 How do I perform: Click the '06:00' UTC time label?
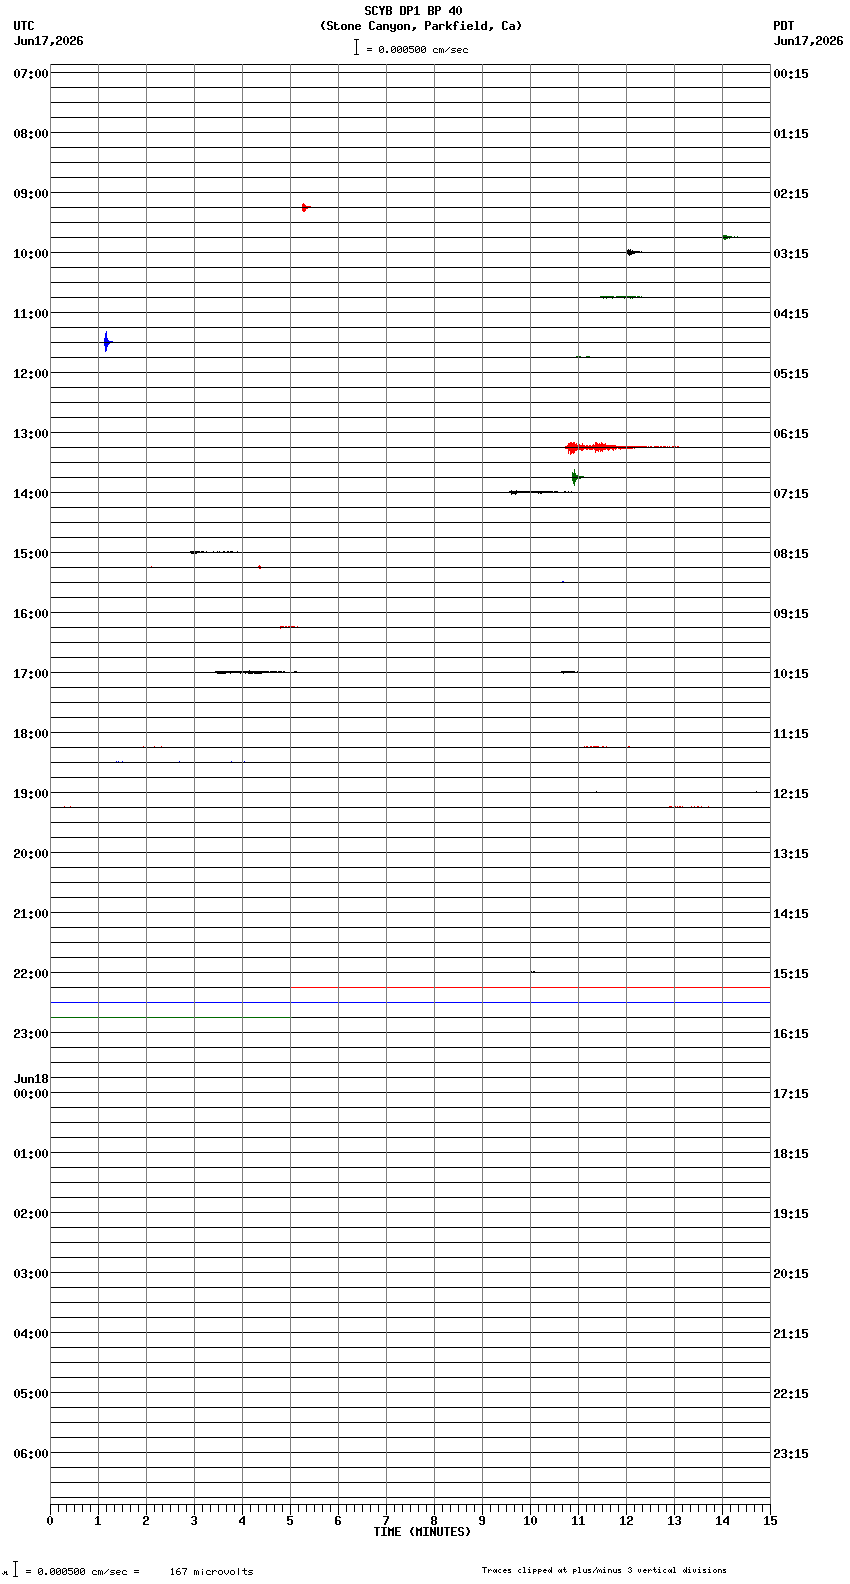(x=30, y=1454)
